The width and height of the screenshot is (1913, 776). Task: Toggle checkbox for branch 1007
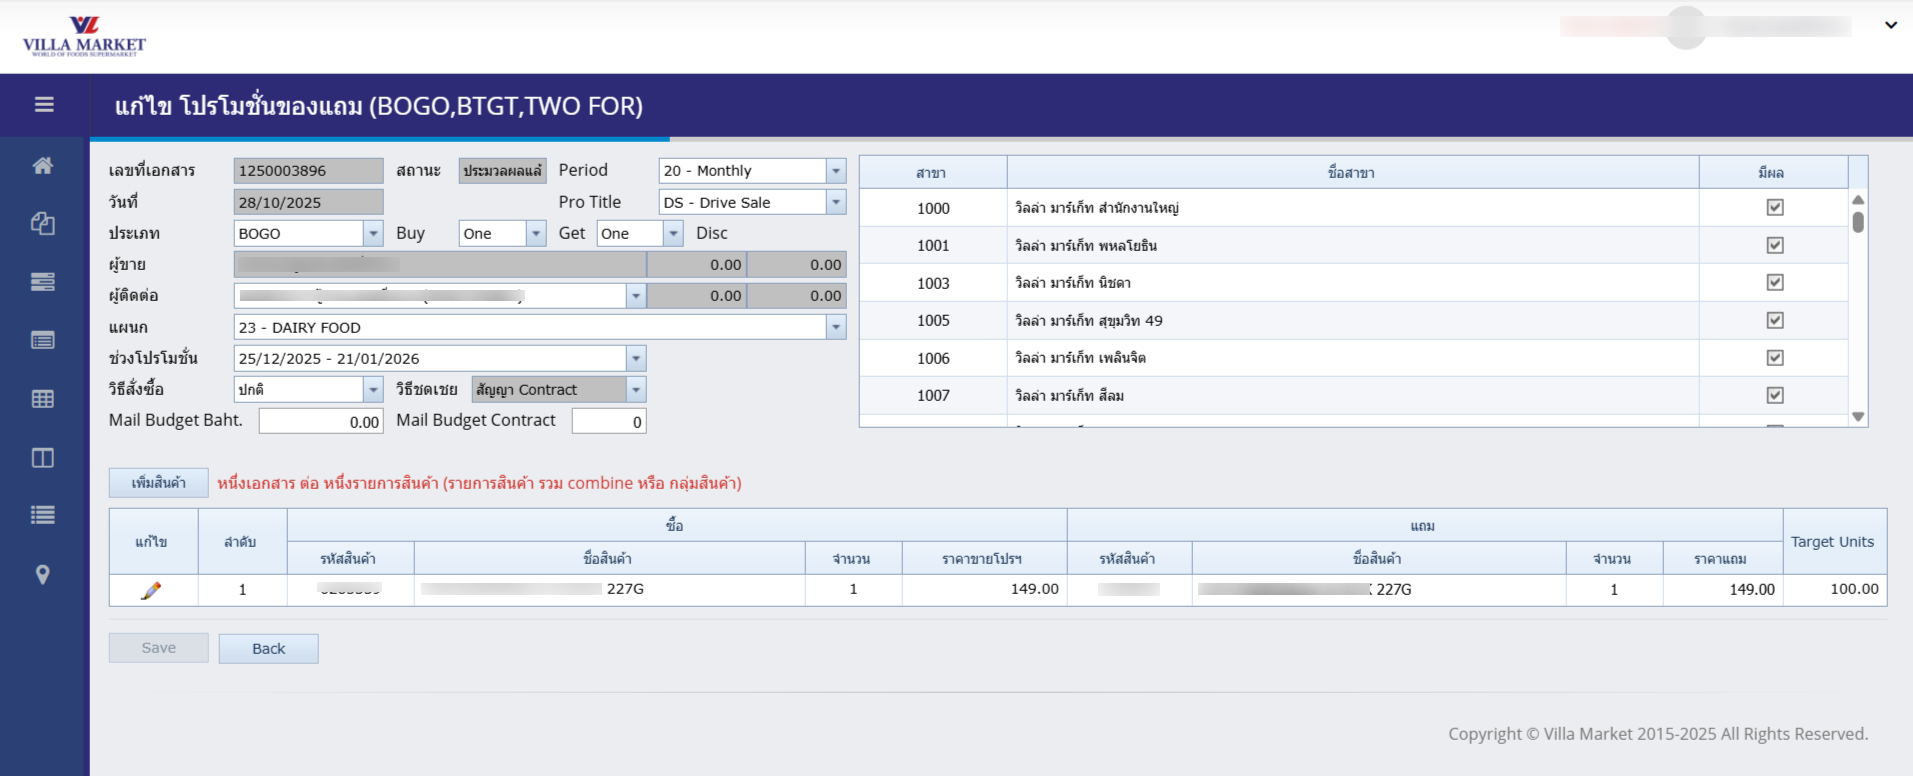pyautogui.click(x=1774, y=396)
